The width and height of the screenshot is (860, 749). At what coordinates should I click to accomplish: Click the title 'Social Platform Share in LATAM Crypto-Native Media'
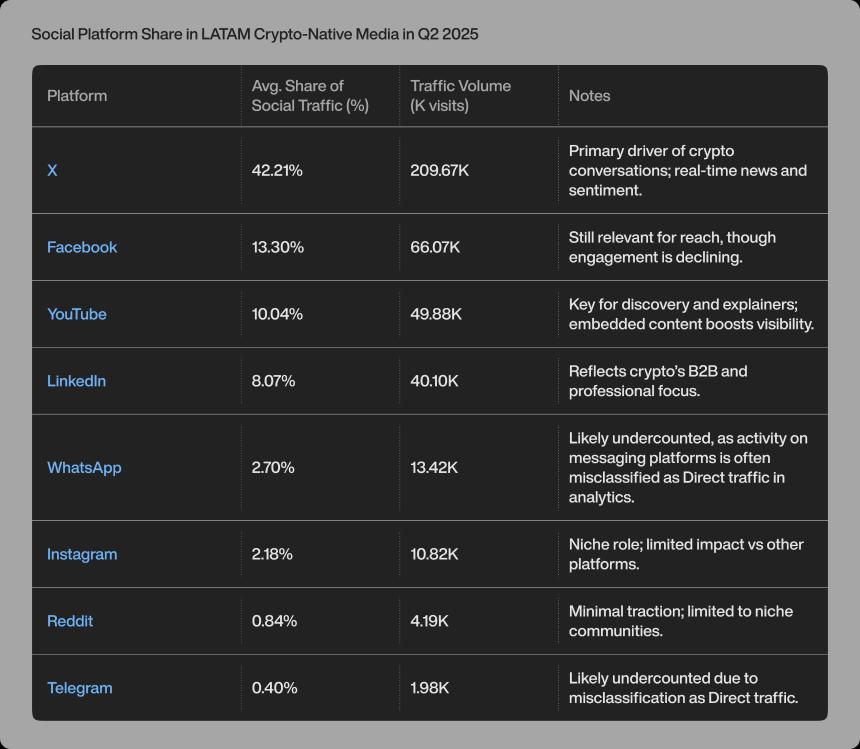[255, 34]
